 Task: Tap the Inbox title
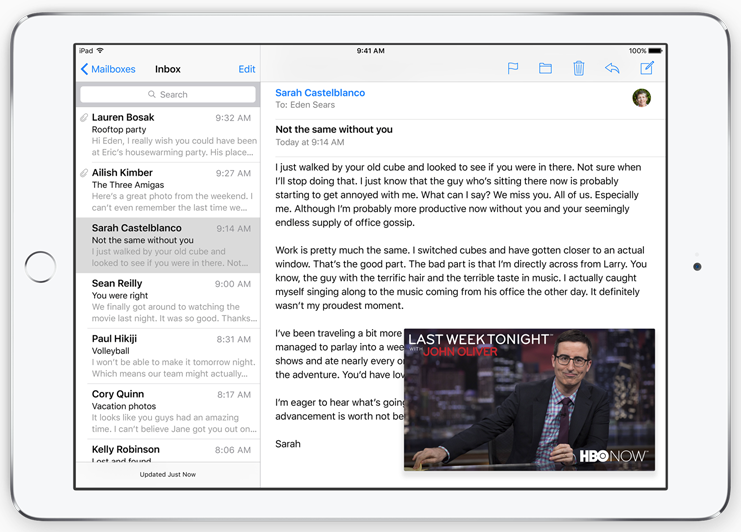[168, 69]
